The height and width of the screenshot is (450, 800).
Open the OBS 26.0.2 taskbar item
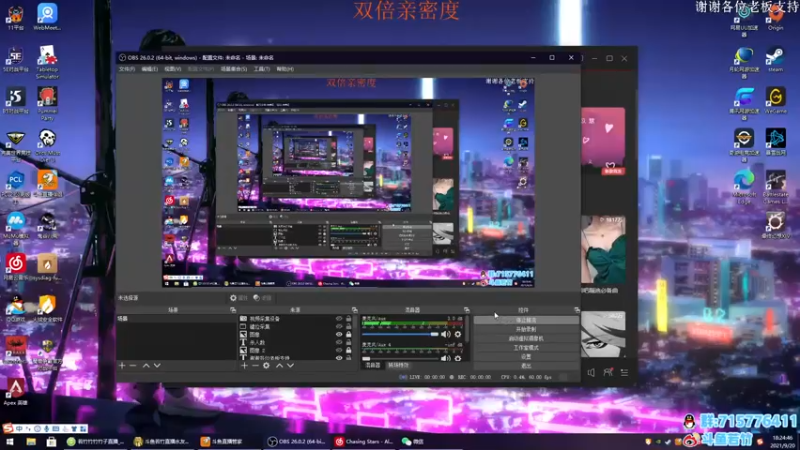click(297, 442)
